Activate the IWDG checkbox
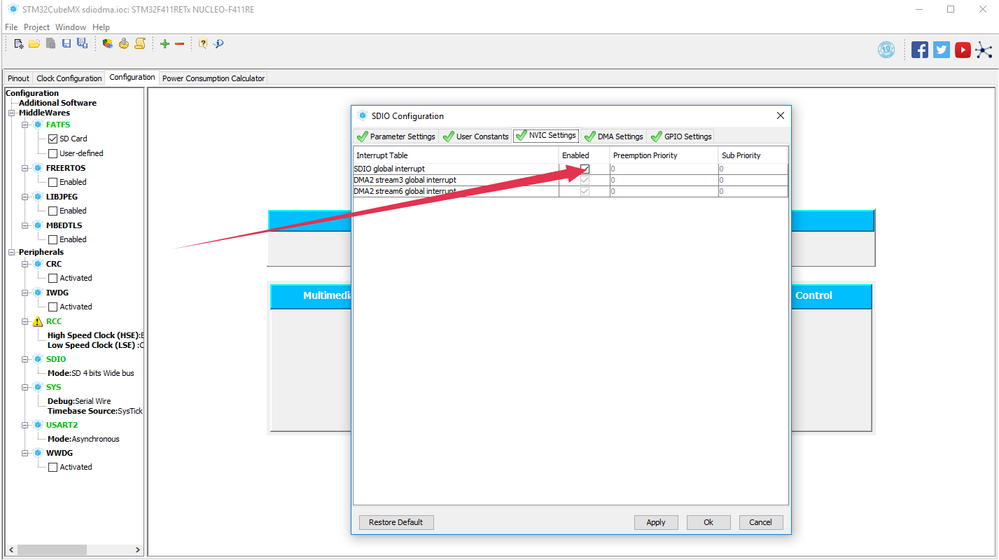This screenshot has width=999, height=560. pos(53,307)
